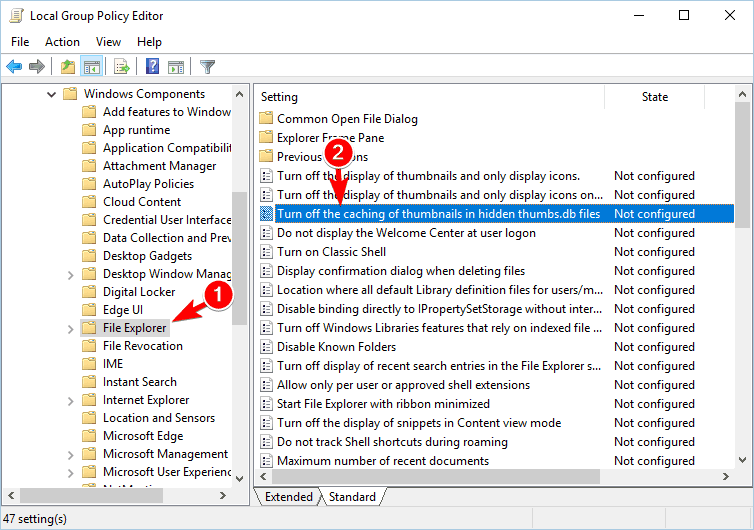
Task: Select Attachment Manager in the tree
Action: click(x=160, y=166)
